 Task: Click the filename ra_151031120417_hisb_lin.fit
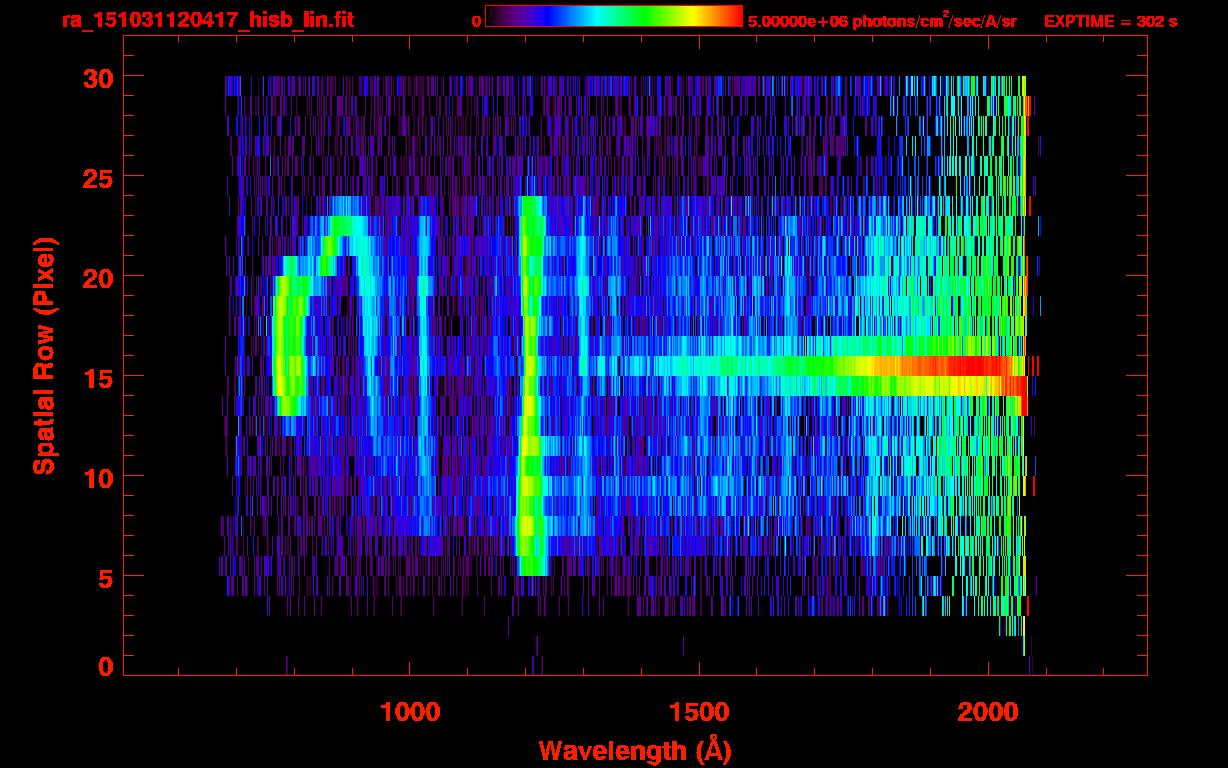pos(207,20)
